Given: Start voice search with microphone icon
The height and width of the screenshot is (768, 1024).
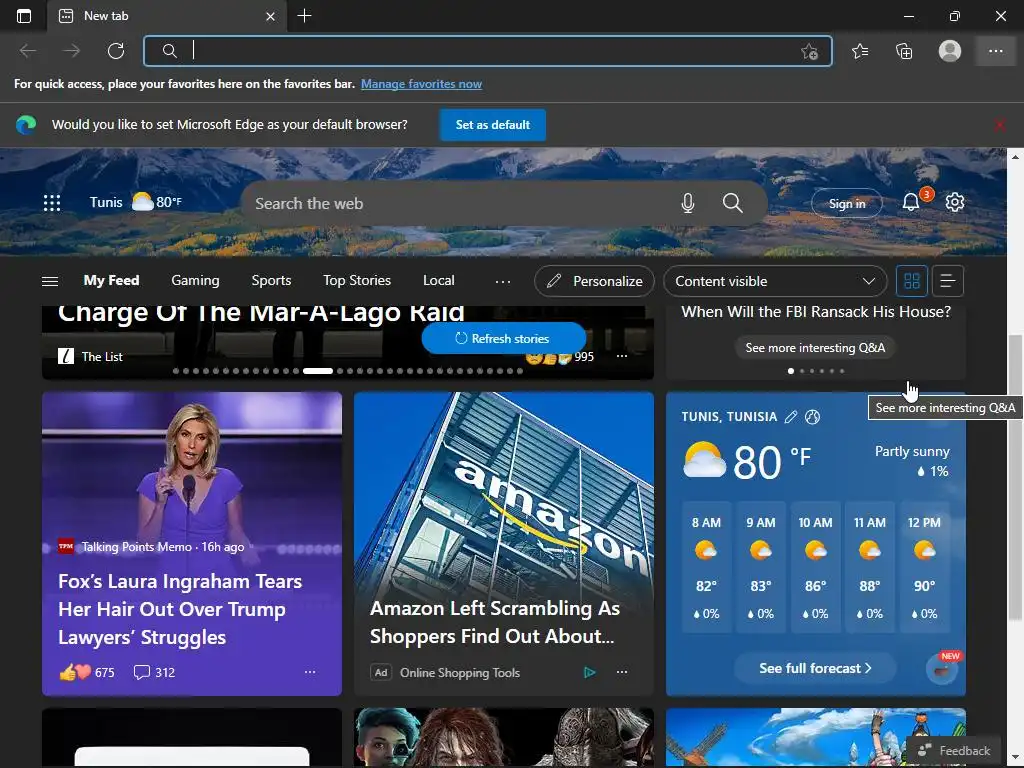Looking at the screenshot, I should click(687, 203).
